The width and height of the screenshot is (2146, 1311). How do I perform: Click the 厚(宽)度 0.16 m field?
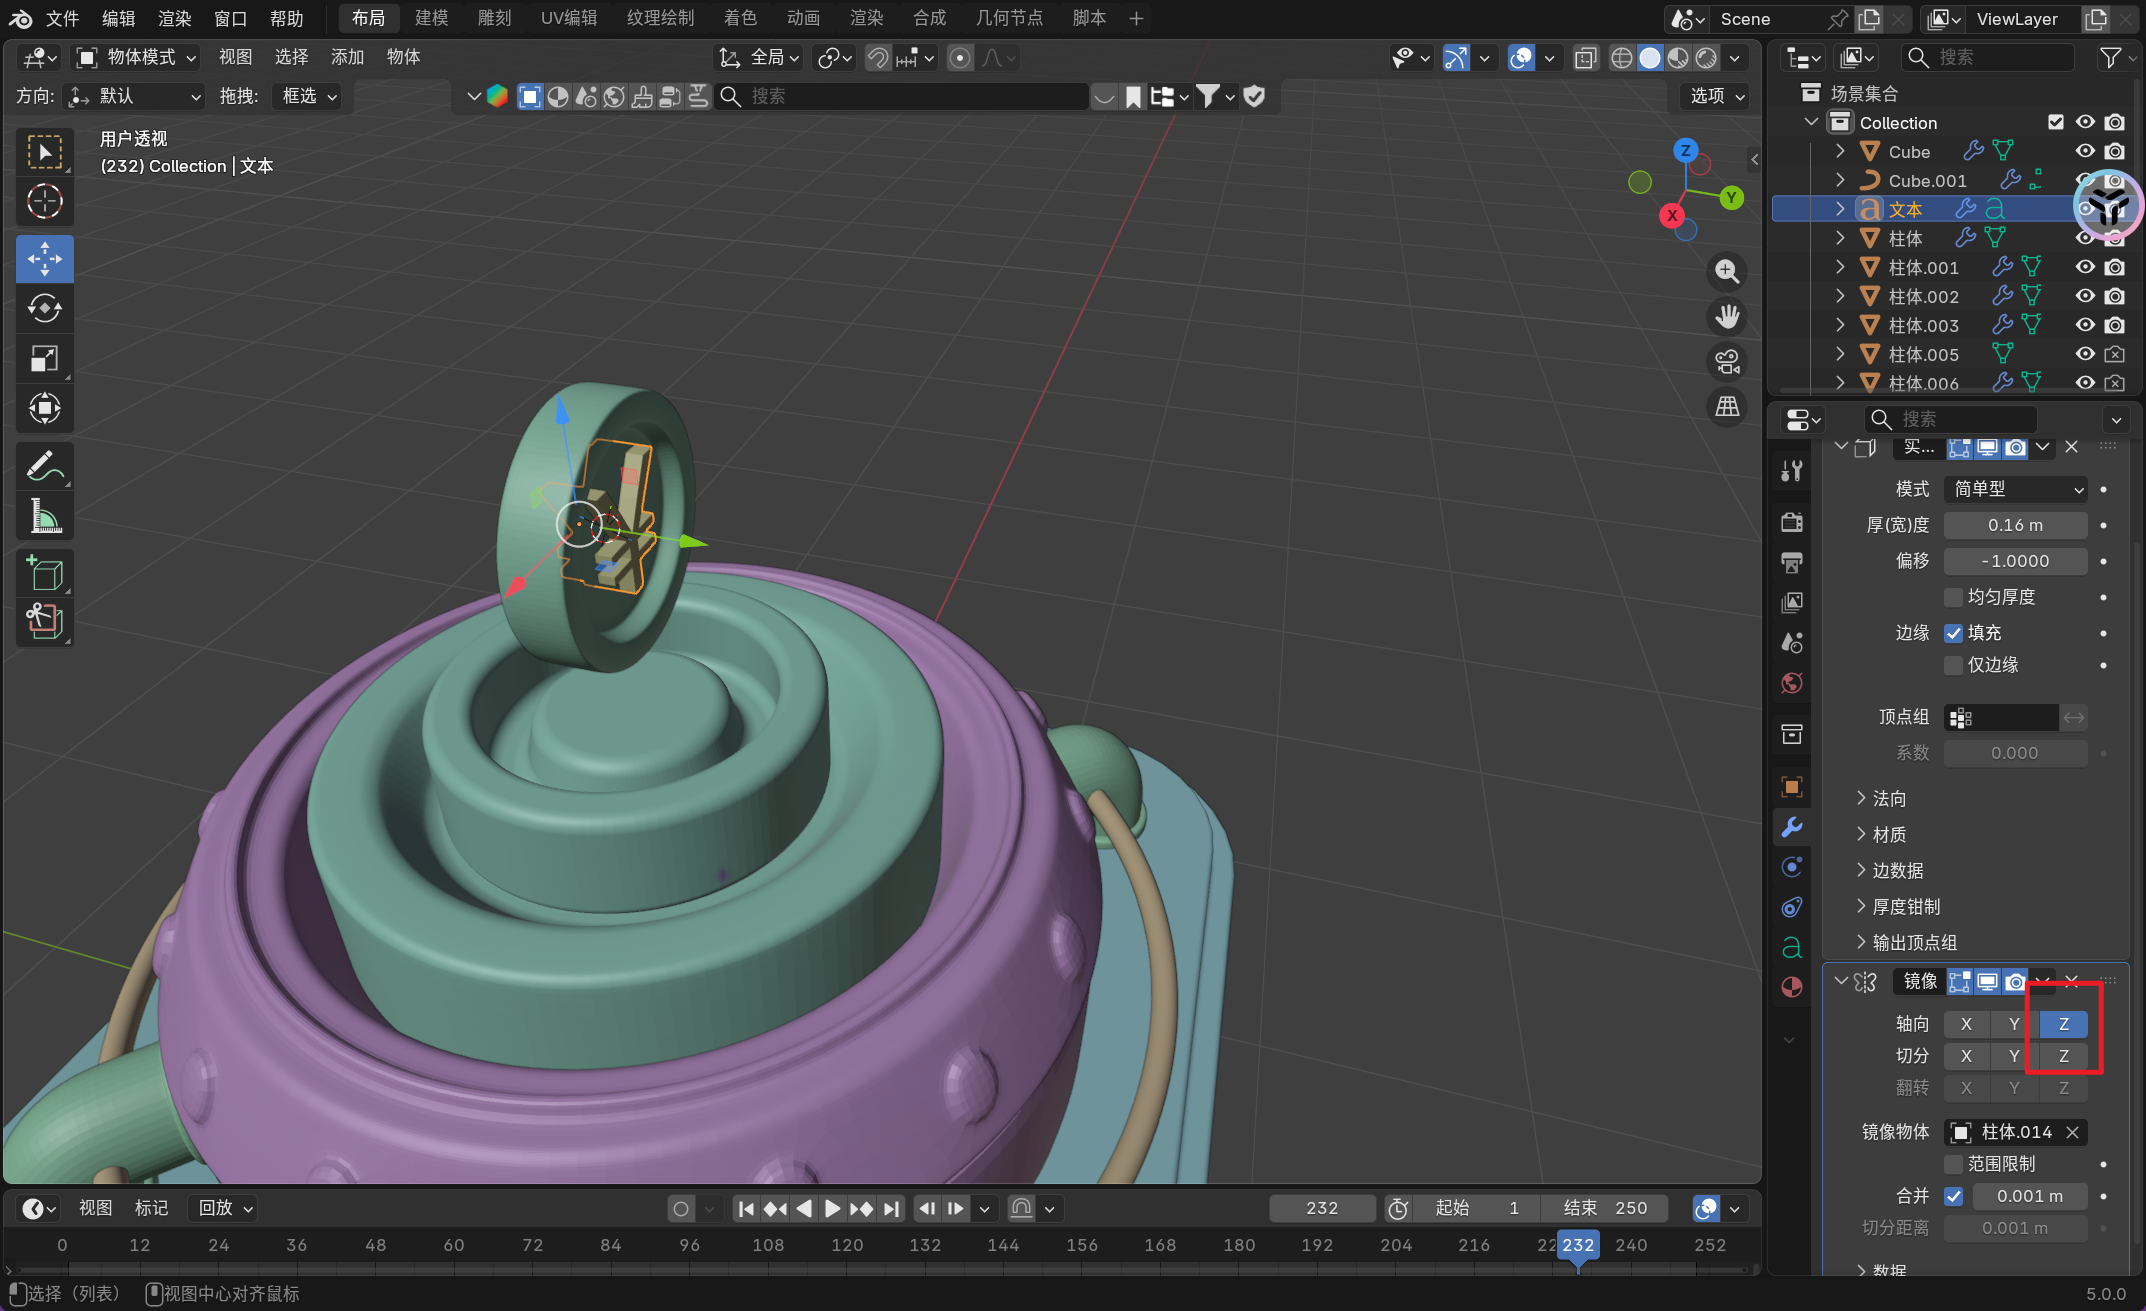2015,525
